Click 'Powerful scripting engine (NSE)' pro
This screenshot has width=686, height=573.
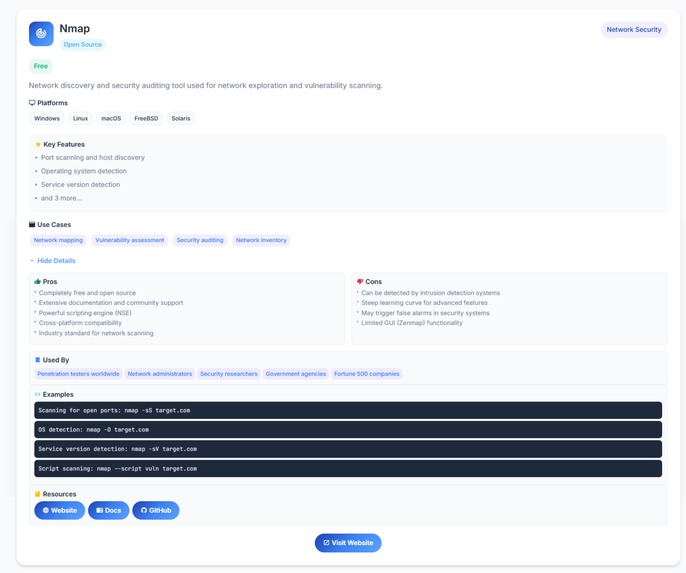click(85, 313)
